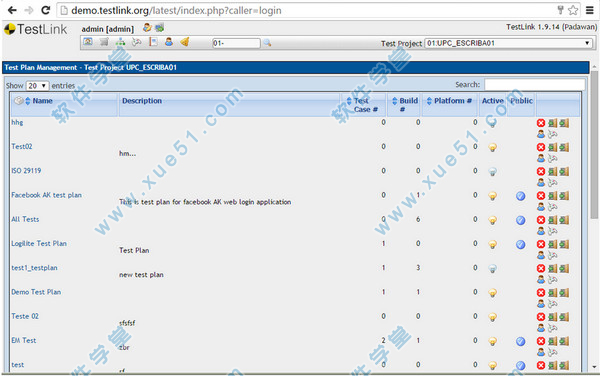600x376 pixels.
Task: Open the User Management toolbar icon
Action: point(169,42)
